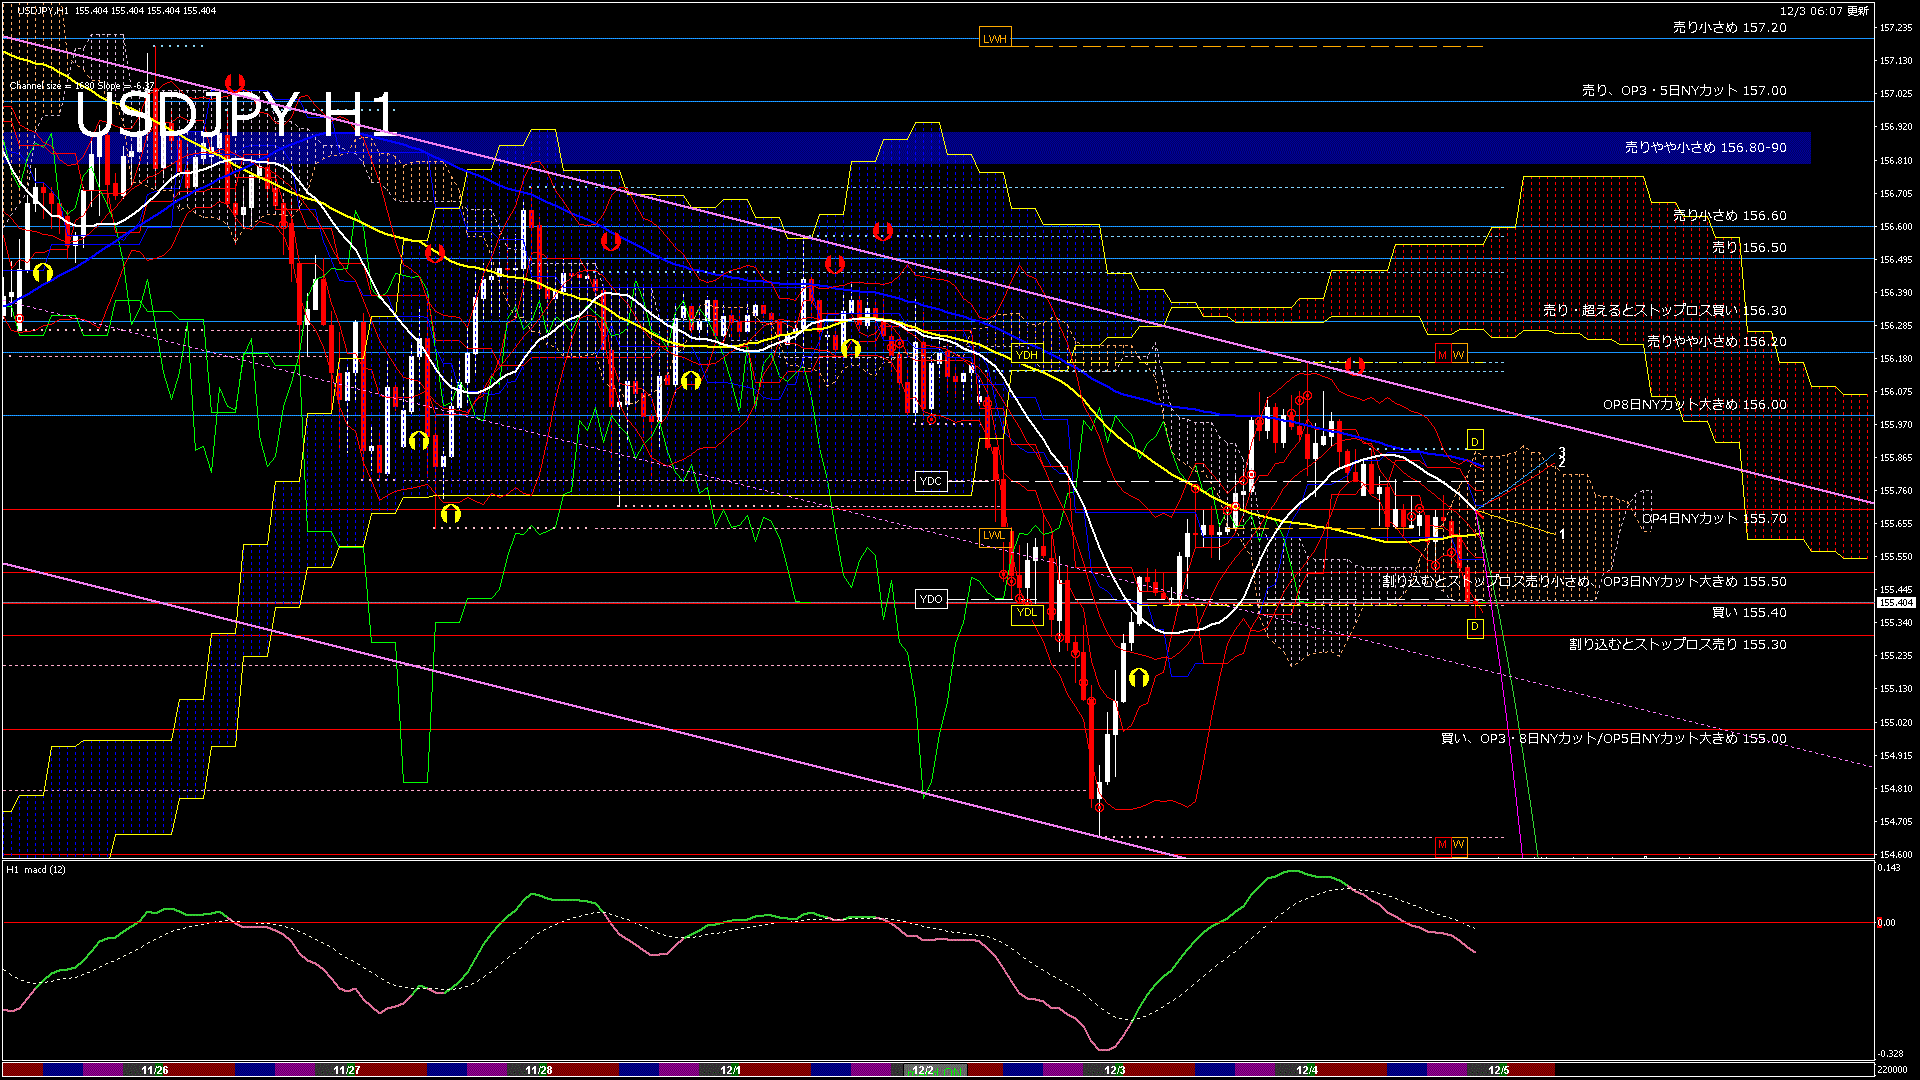Screen dimensions: 1920x1080
Task: Click the YDC yesterday-close label box
Action: point(930,482)
